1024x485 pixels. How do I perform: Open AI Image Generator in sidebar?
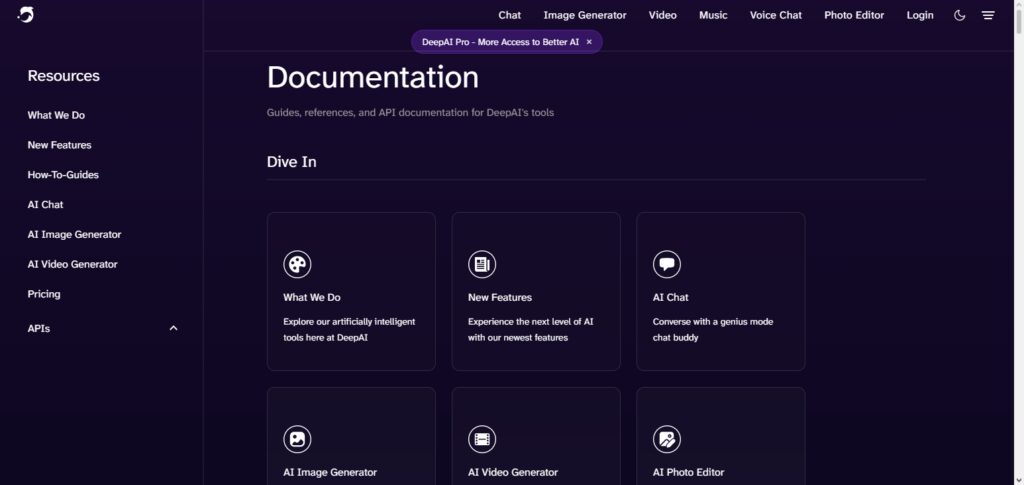point(74,234)
